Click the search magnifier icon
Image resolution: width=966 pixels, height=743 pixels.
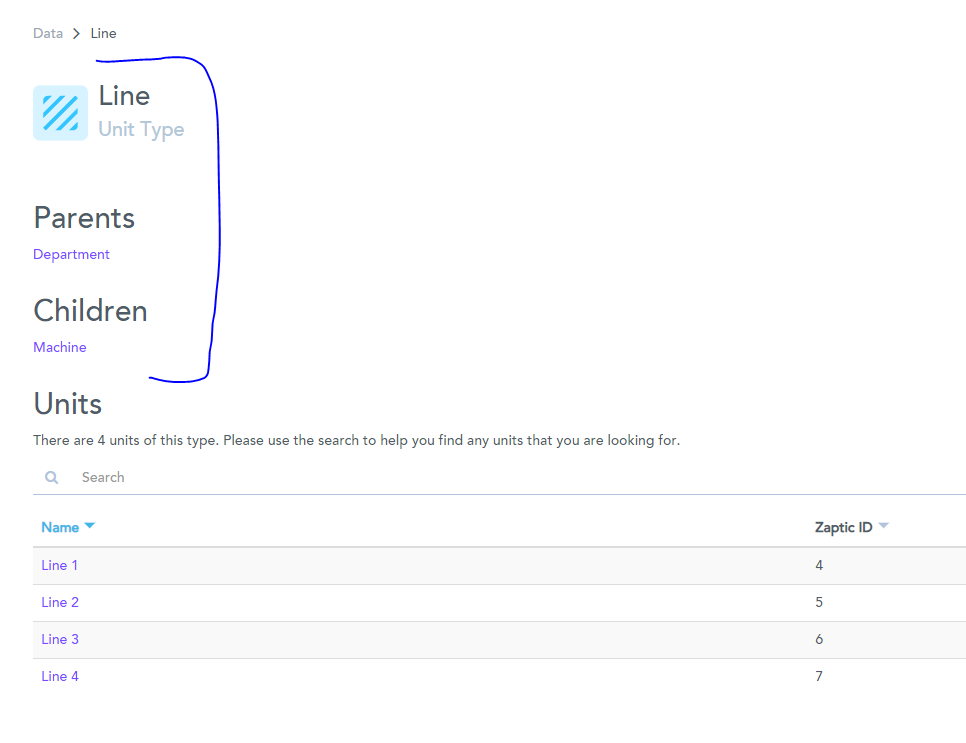pyautogui.click(x=52, y=477)
